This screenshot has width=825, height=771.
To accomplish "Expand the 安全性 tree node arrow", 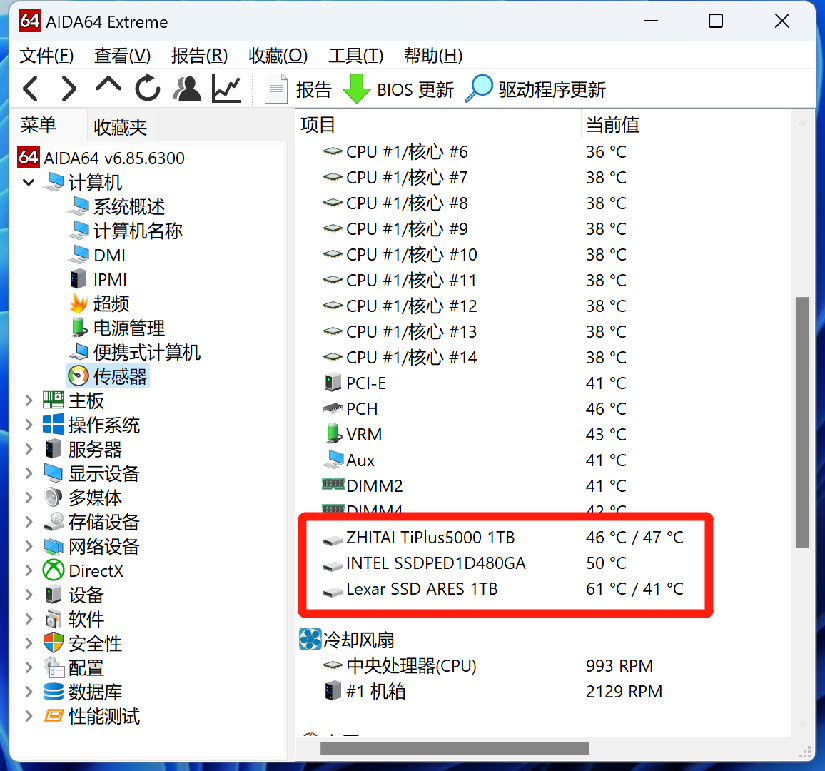I will [29, 643].
